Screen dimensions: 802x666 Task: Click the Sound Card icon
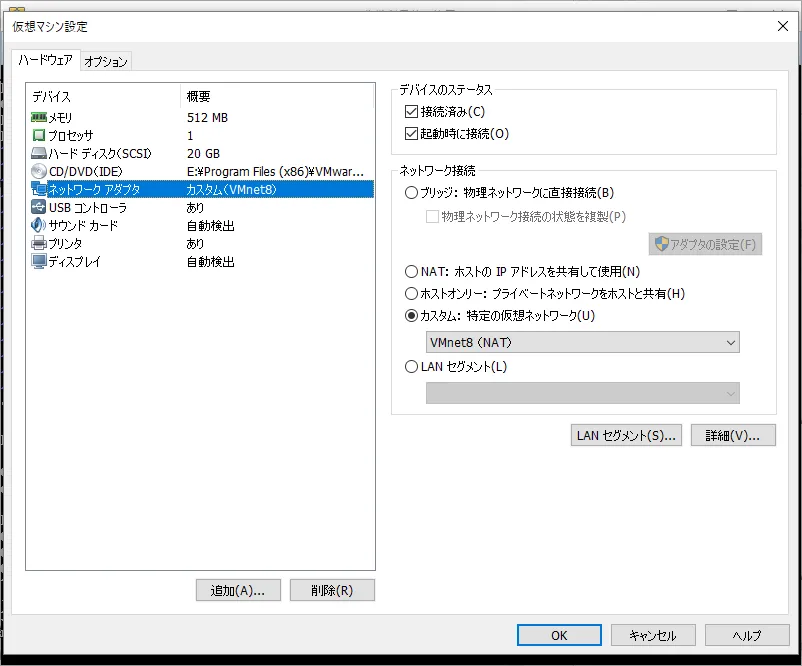click(39, 226)
